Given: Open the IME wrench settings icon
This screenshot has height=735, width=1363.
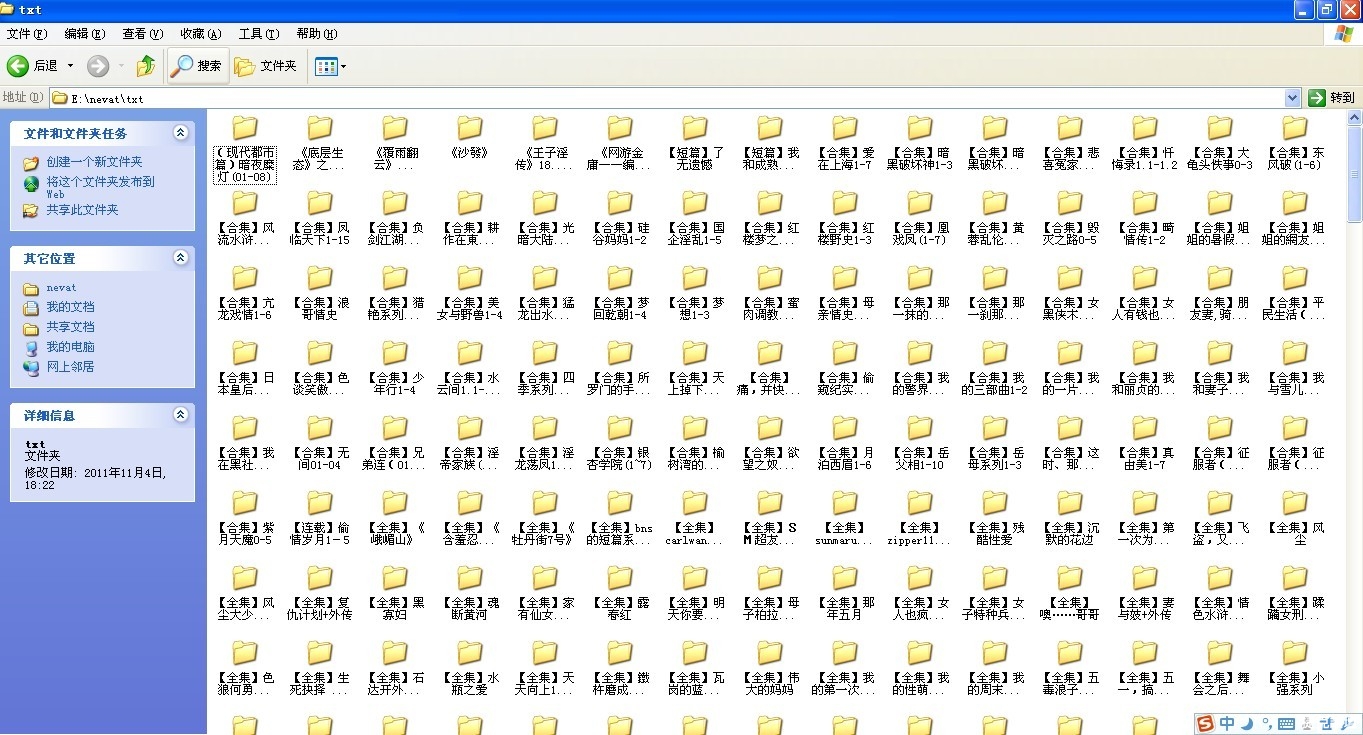Looking at the screenshot, I should 1347,723.
